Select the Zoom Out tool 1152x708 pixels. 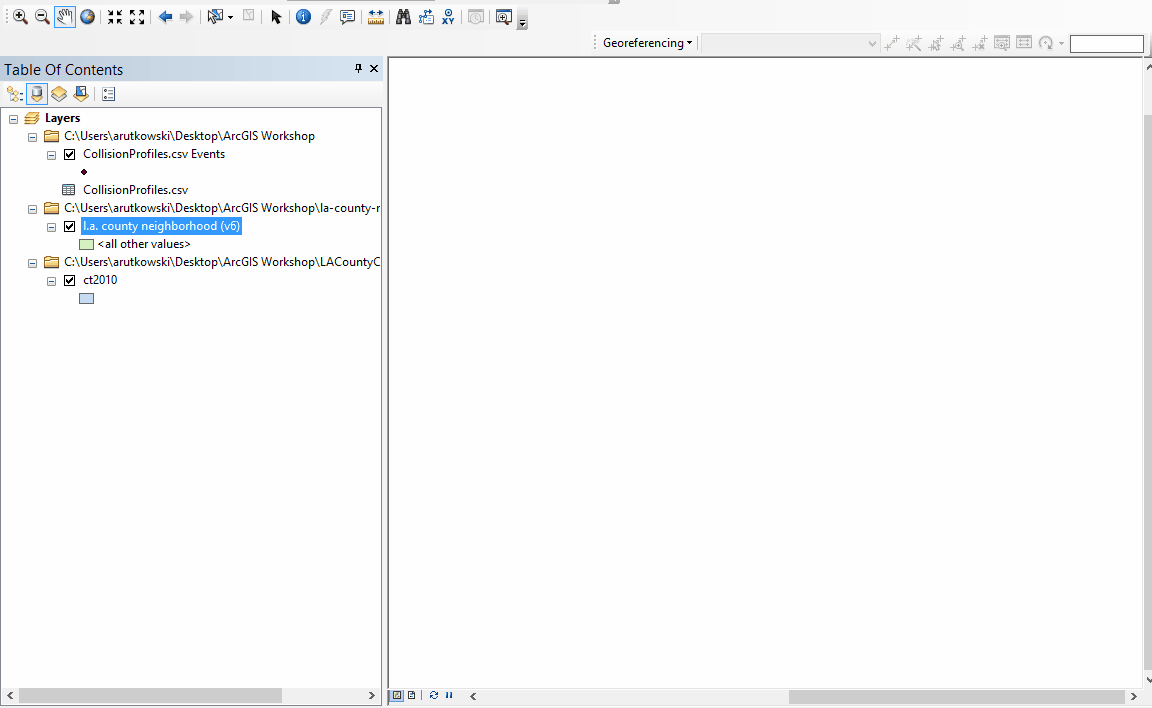point(43,17)
